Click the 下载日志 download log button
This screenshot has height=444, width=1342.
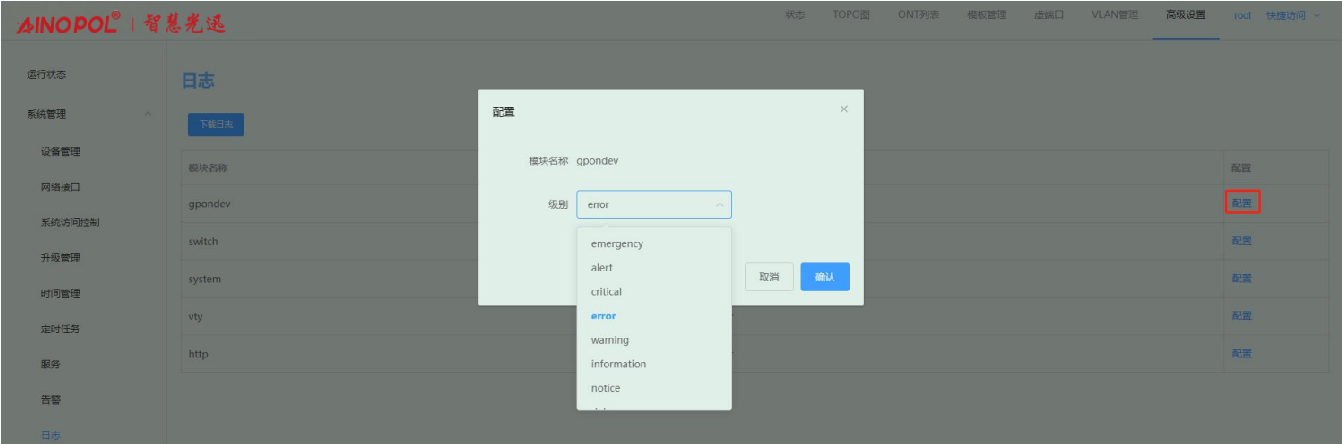pyautogui.click(x=216, y=125)
